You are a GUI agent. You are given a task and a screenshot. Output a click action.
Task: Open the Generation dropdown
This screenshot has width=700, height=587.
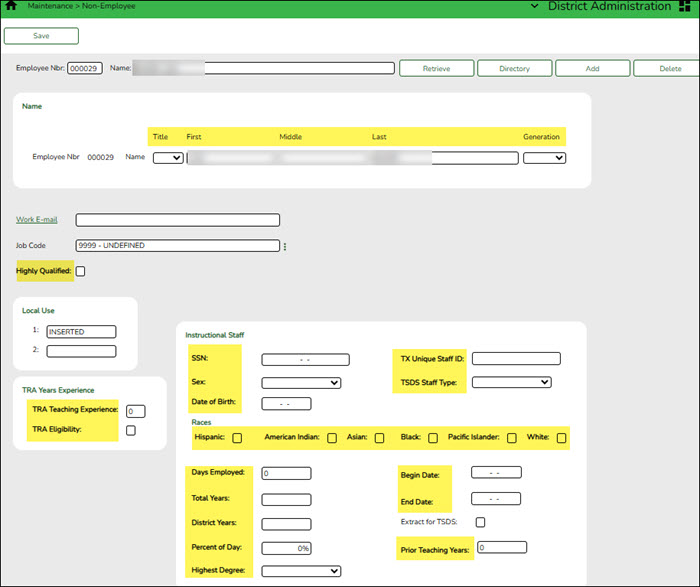coord(545,158)
